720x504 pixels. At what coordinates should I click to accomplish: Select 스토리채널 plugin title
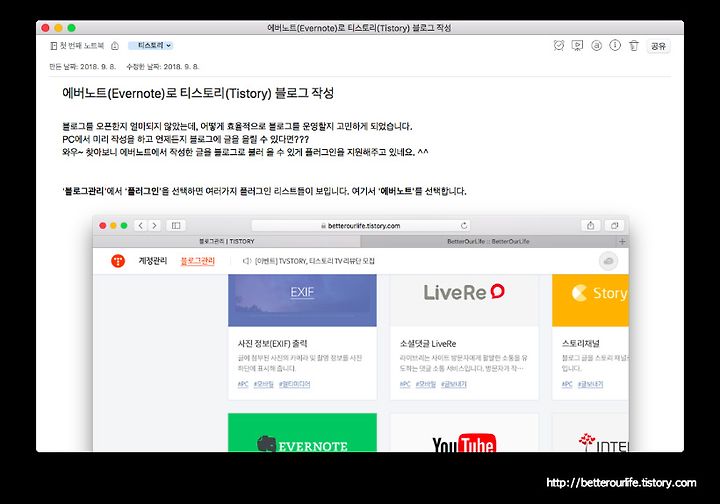(580, 343)
